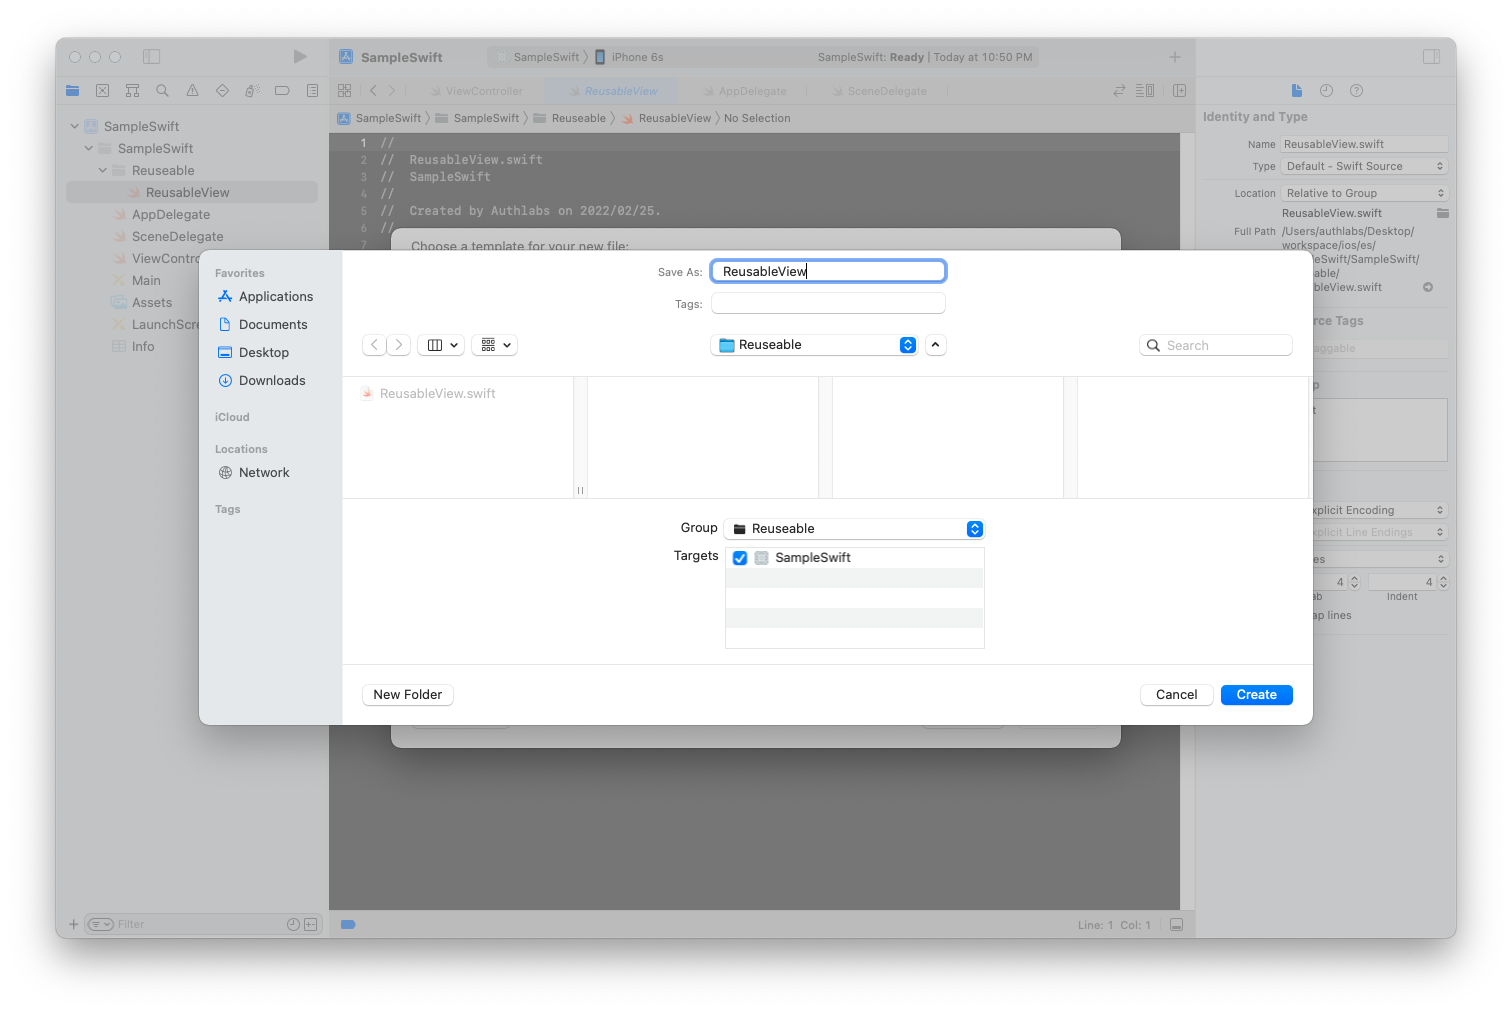Collapse the SampleSwift project root
Viewport: 1512px width, 1012px height.
coord(75,126)
